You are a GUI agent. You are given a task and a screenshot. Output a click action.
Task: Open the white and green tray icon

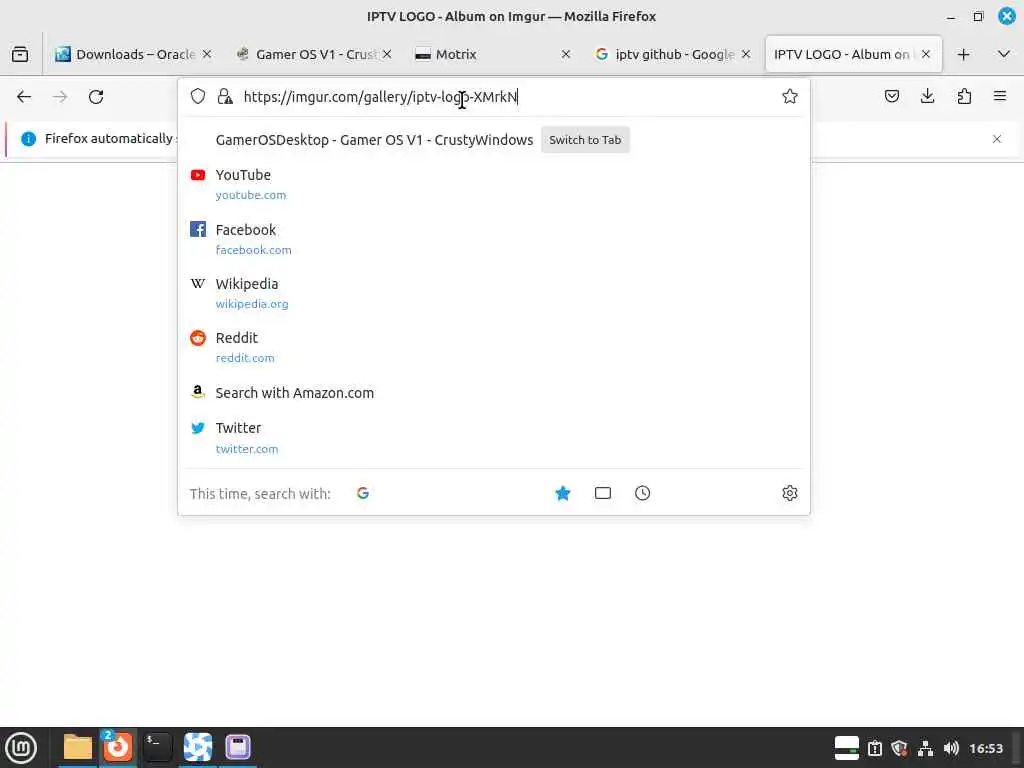click(846, 748)
